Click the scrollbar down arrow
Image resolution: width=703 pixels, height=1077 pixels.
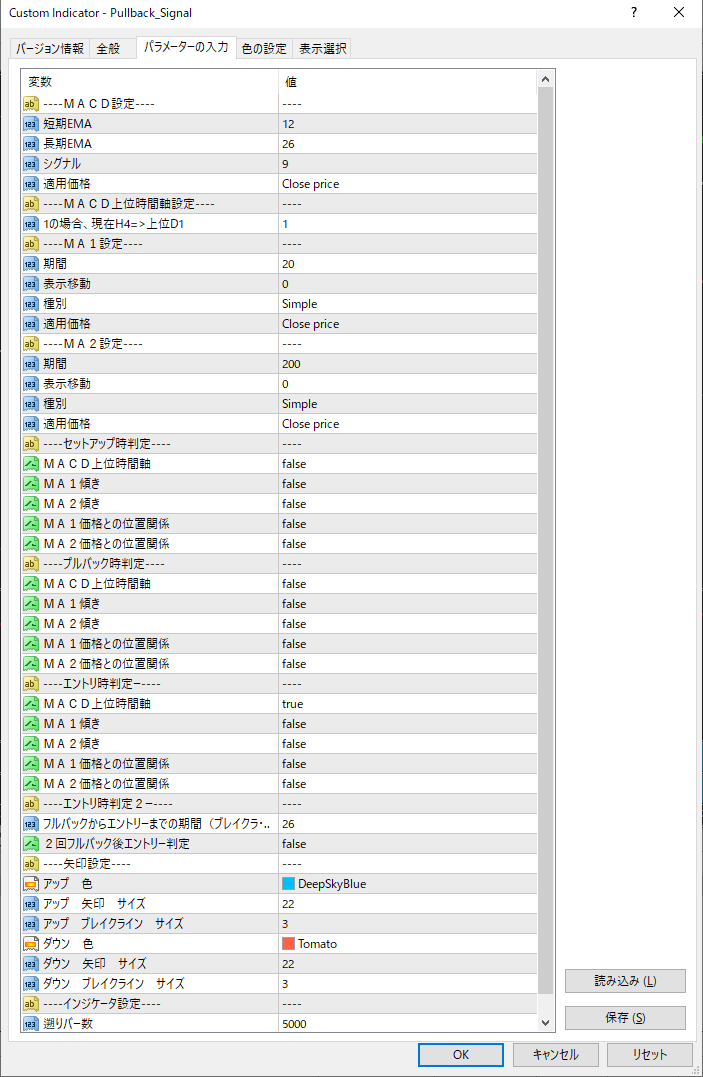[546, 1023]
